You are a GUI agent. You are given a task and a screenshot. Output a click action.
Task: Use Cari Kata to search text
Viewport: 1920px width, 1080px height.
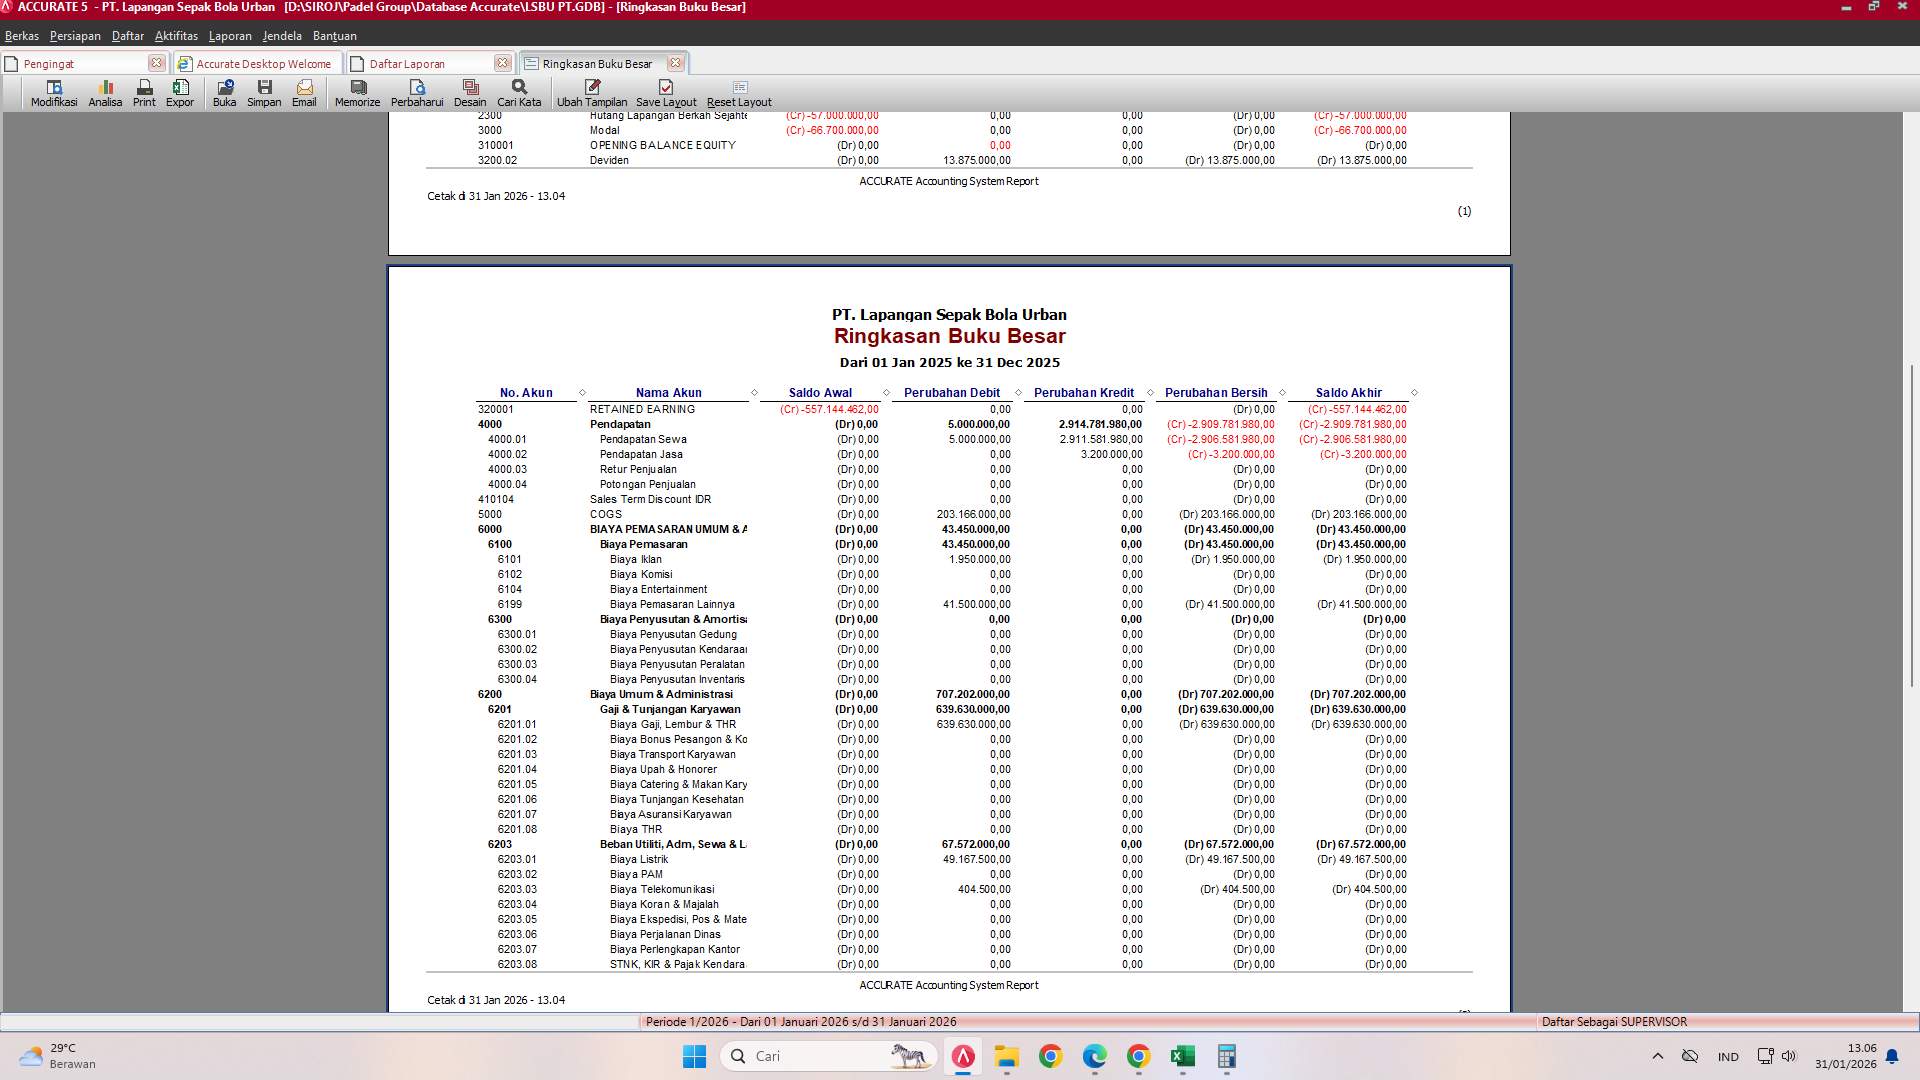(518, 92)
